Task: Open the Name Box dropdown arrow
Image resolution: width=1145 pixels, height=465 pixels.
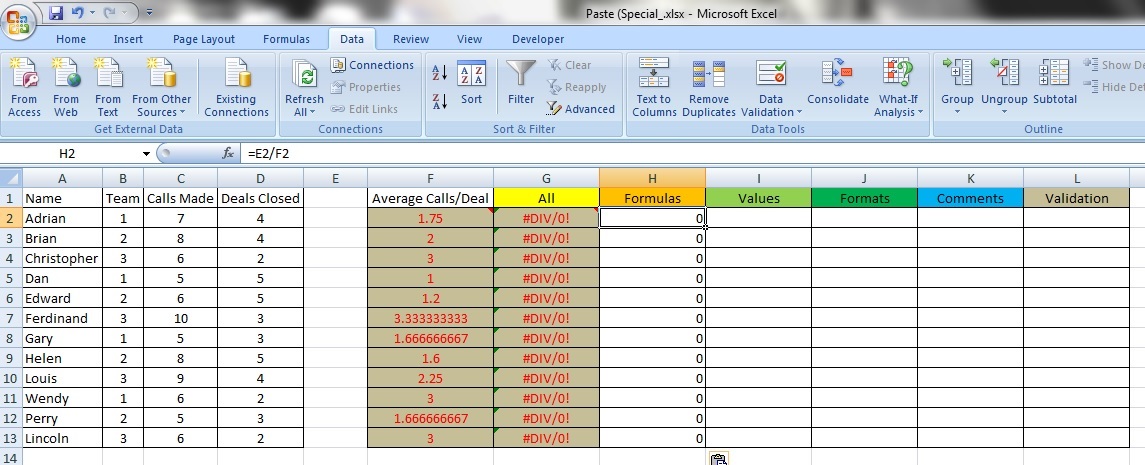Action: (146, 154)
